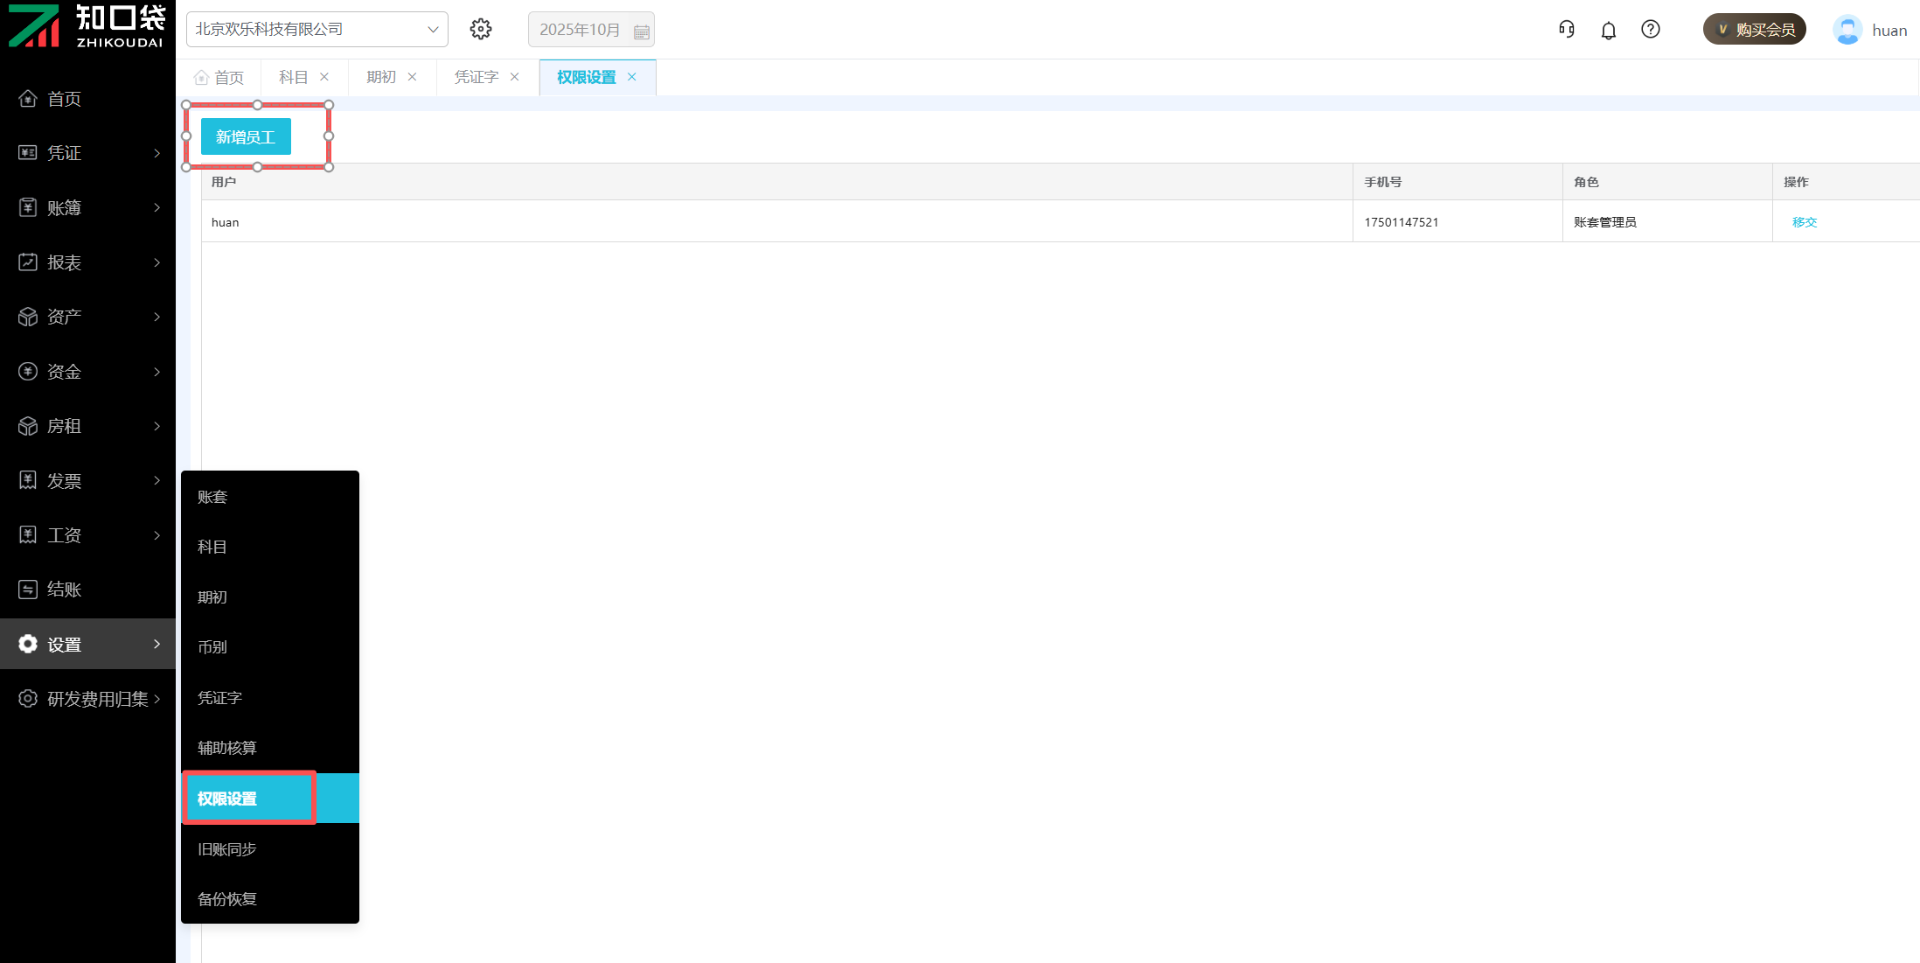This screenshot has height=963, width=1920.
Task: Click the ZHIKOUDAI logo
Action: click(87, 27)
